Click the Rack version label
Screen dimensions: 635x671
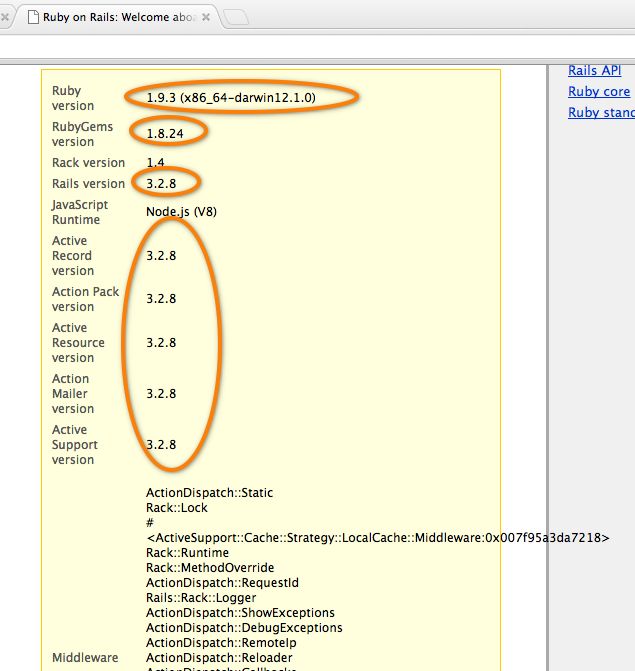(x=88, y=163)
